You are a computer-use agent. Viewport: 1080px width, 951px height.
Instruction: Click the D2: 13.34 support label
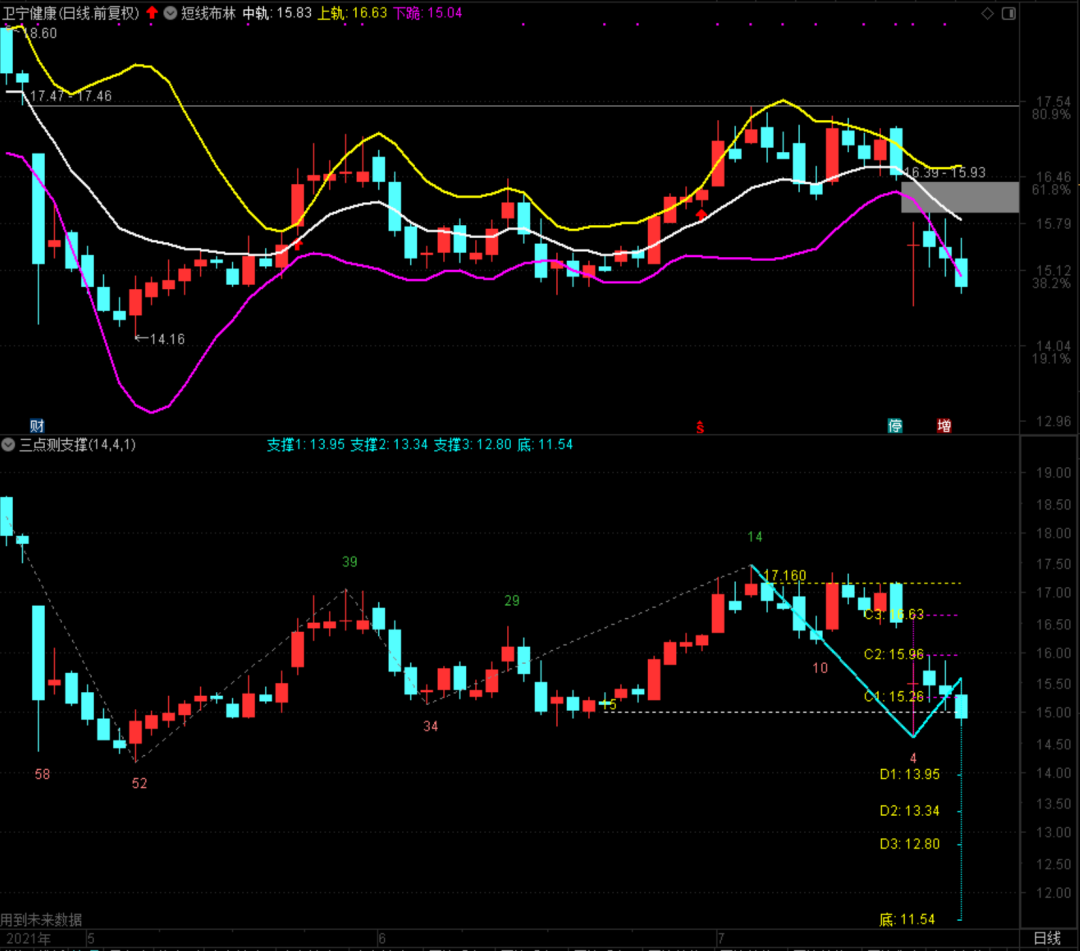(909, 811)
